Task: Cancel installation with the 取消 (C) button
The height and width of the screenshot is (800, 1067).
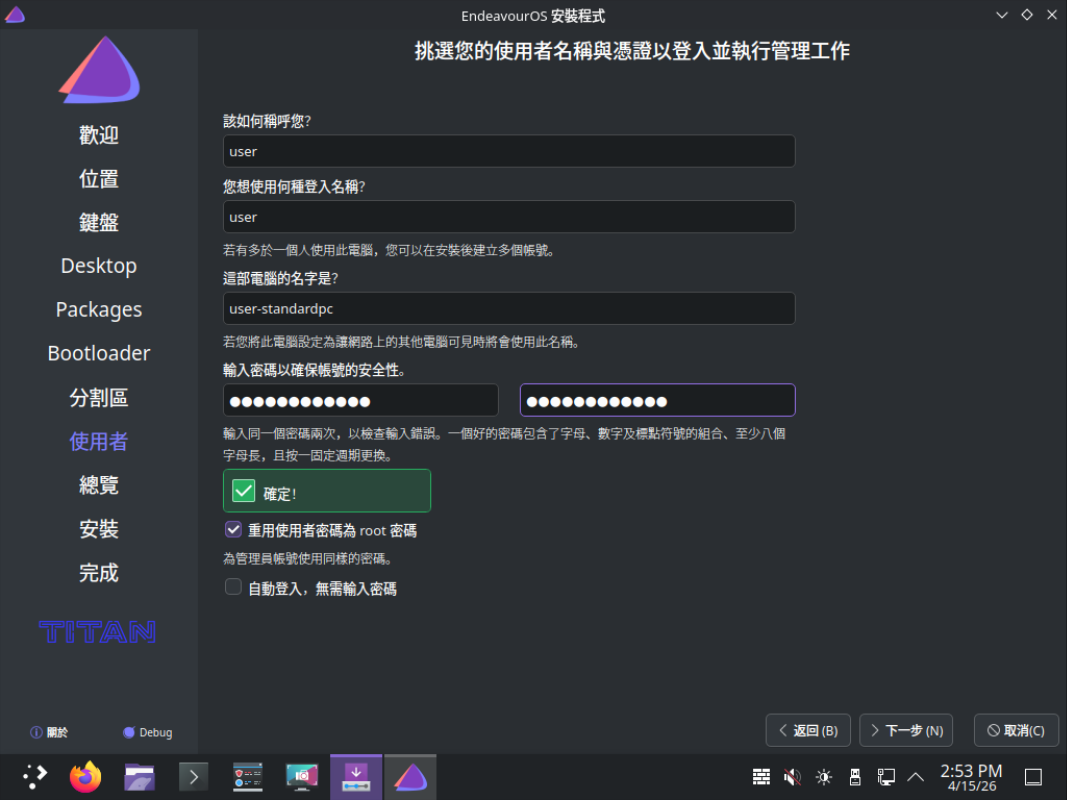Action: [x=1016, y=730]
